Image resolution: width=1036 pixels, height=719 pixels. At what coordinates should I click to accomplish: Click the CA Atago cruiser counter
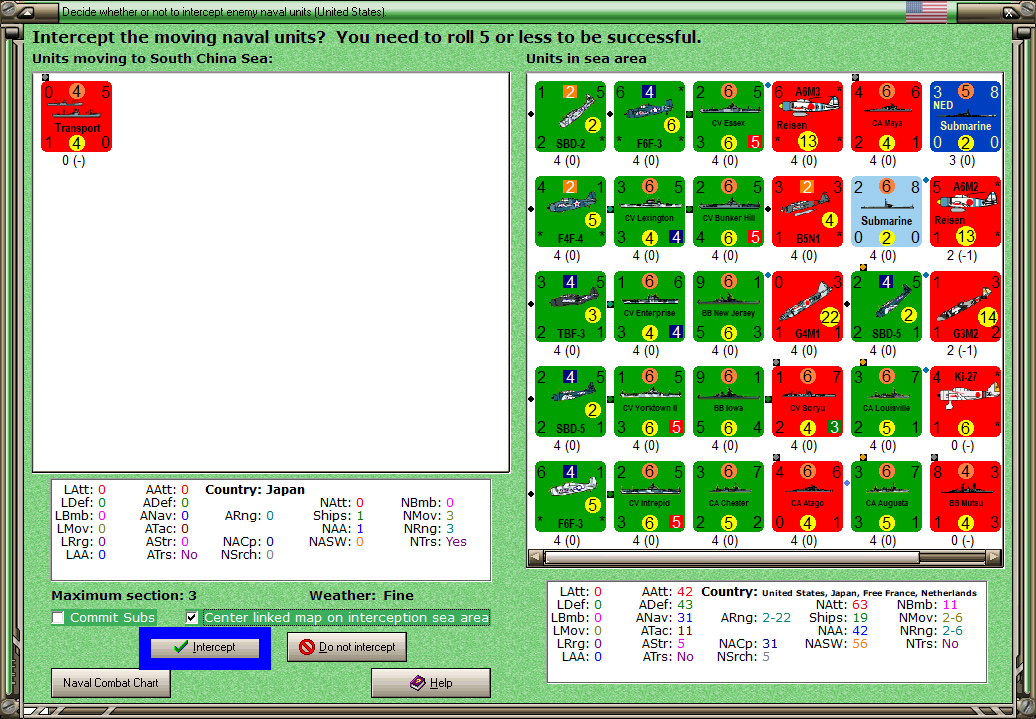pos(807,497)
